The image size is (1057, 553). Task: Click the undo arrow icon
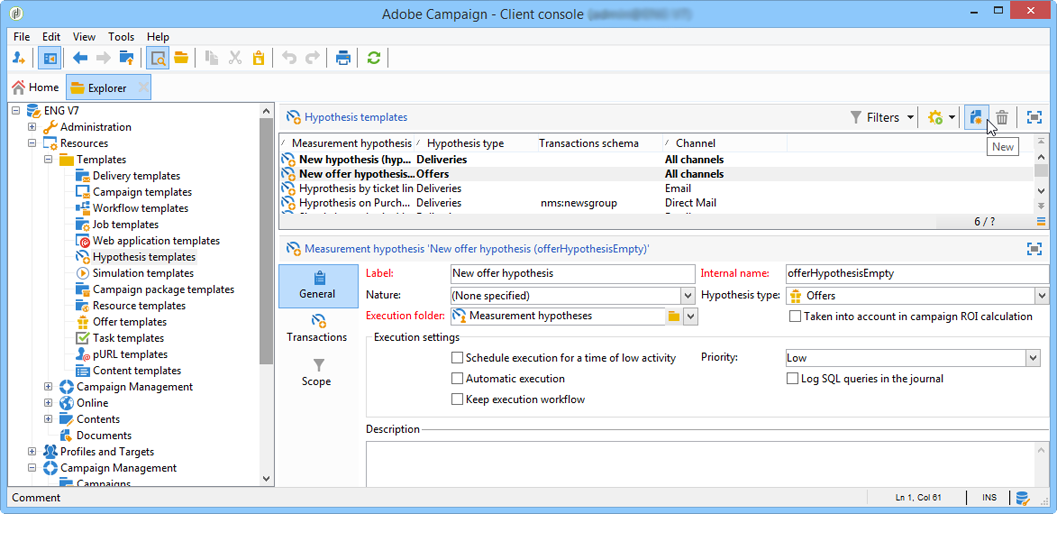(x=289, y=58)
